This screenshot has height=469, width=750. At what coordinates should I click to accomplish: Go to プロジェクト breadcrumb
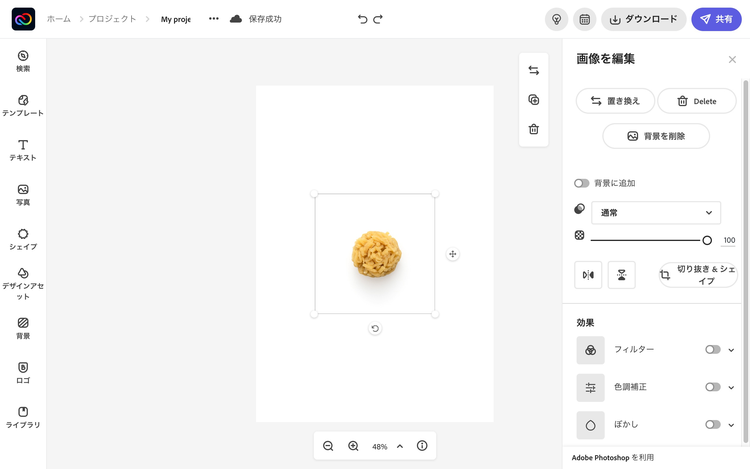(x=112, y=19)
